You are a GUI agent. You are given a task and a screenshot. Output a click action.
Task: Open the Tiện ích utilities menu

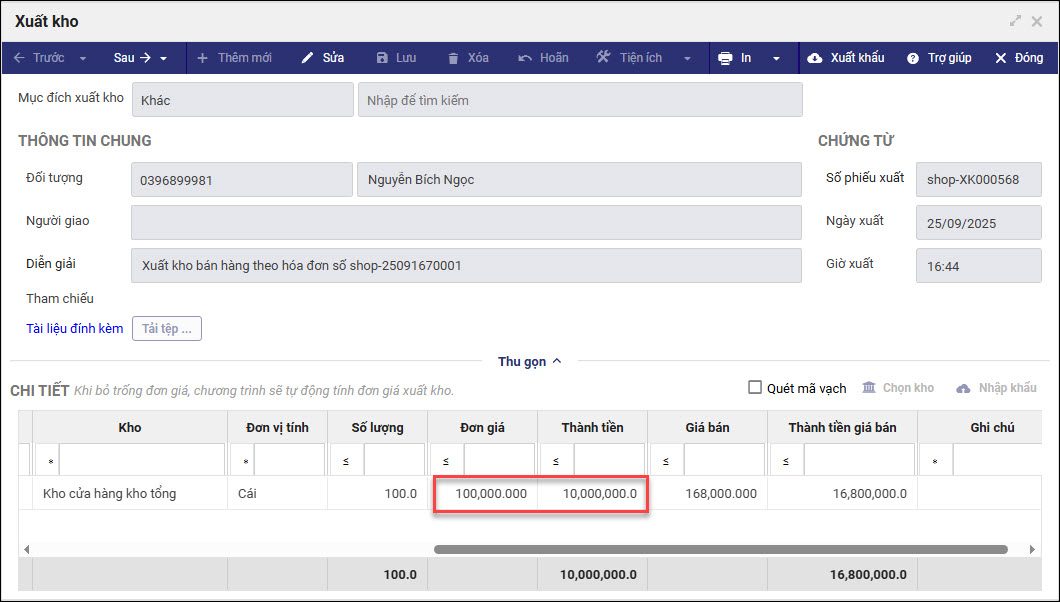coord(630,58)
